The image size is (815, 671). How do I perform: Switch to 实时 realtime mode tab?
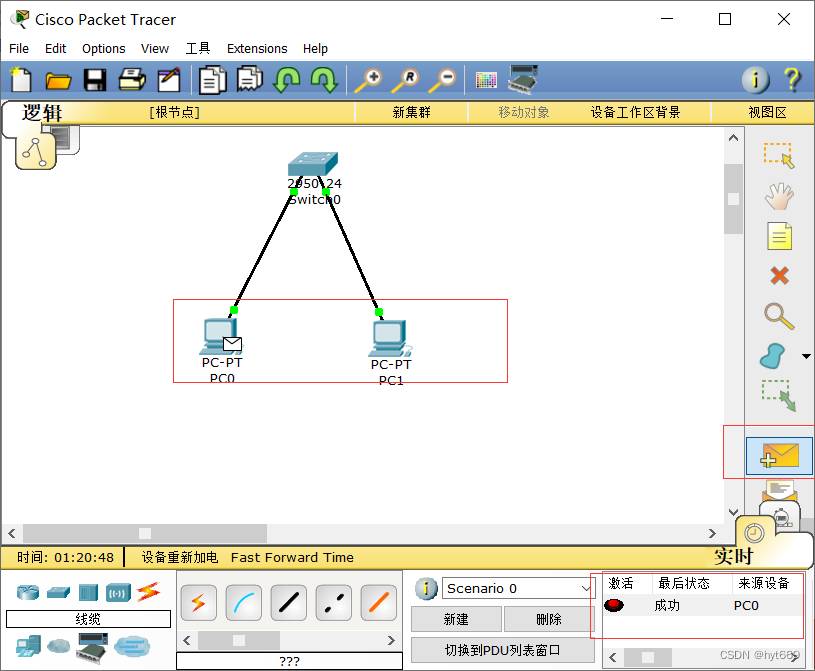coord(733,556)
